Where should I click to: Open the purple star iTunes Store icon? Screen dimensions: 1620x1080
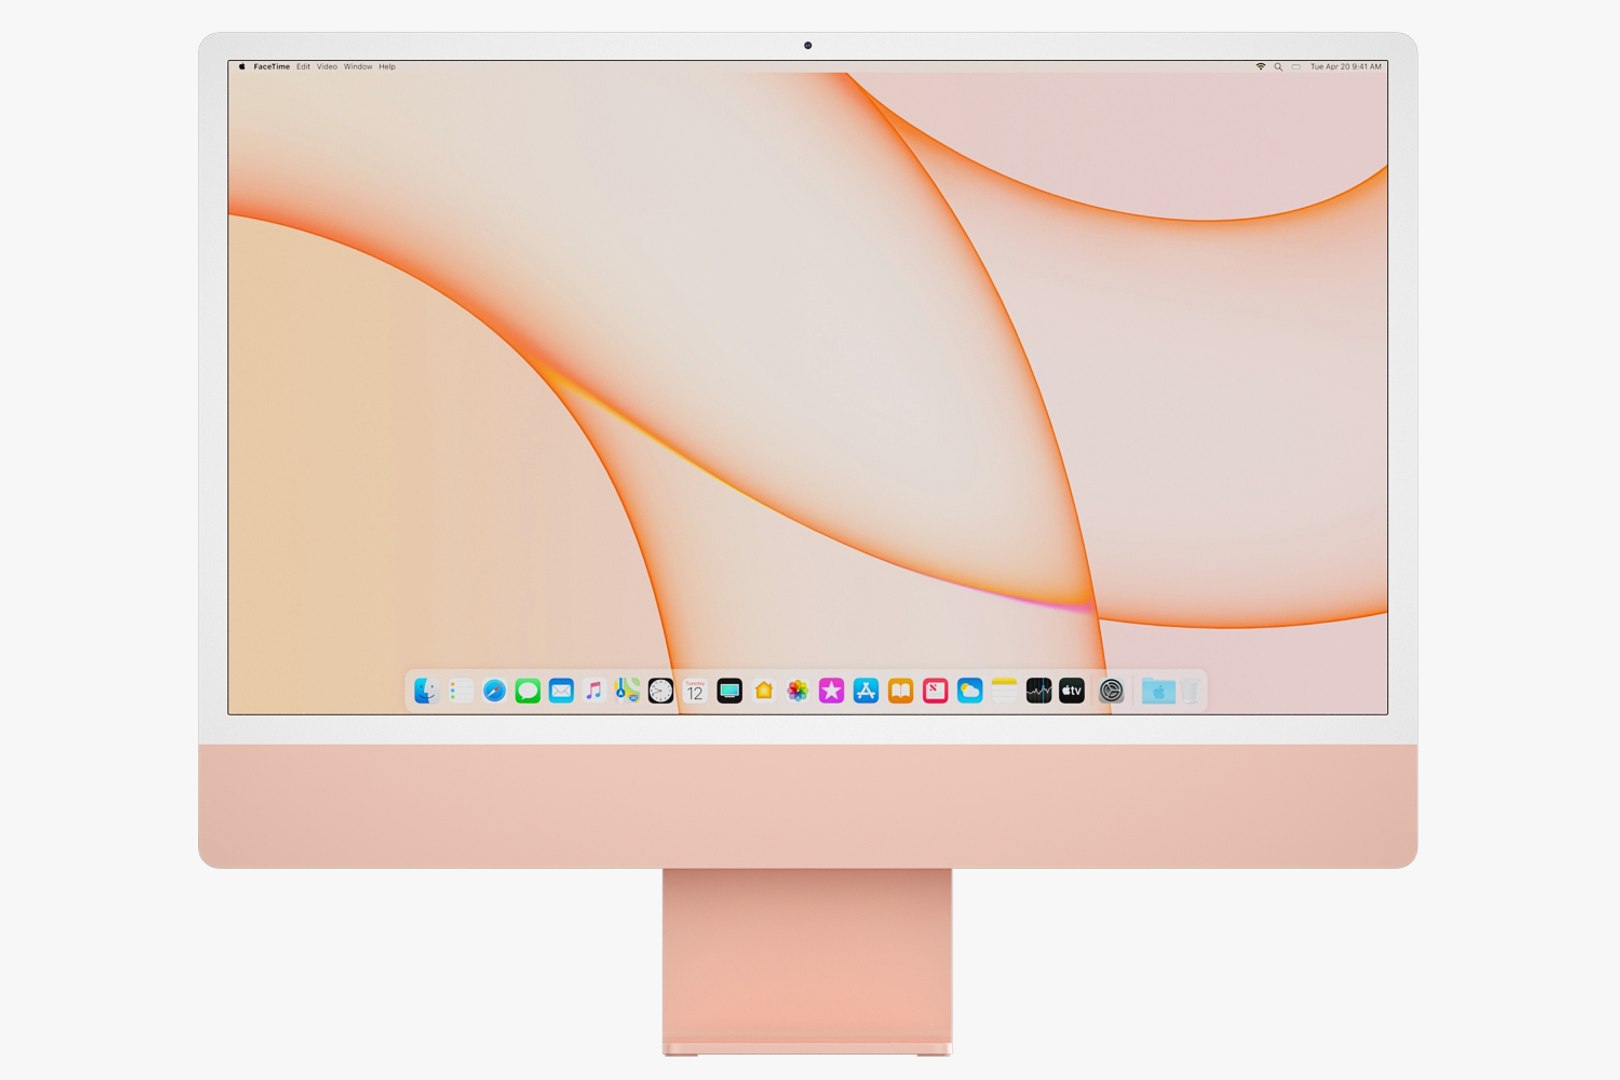(x=832, y=691)
